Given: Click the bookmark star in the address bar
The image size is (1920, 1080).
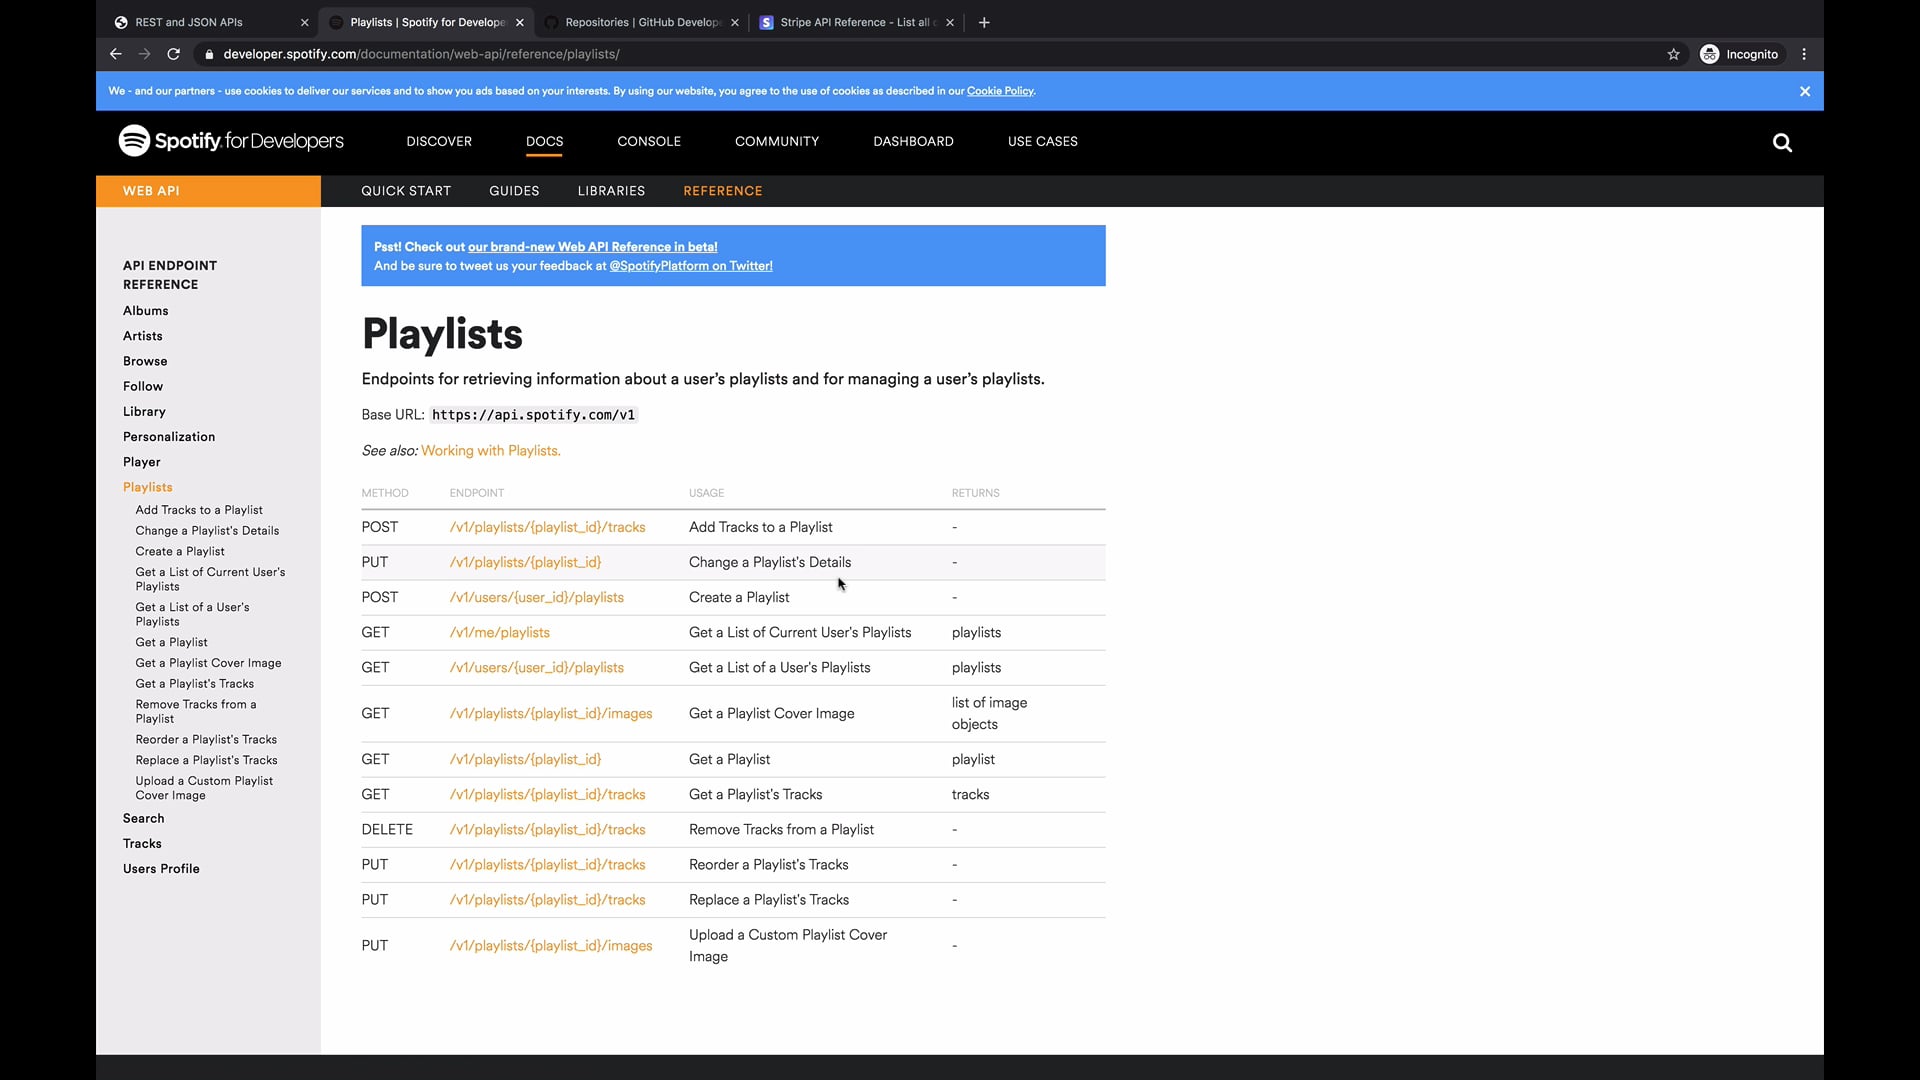Looking at the screenshot, I should (1673, 54).
